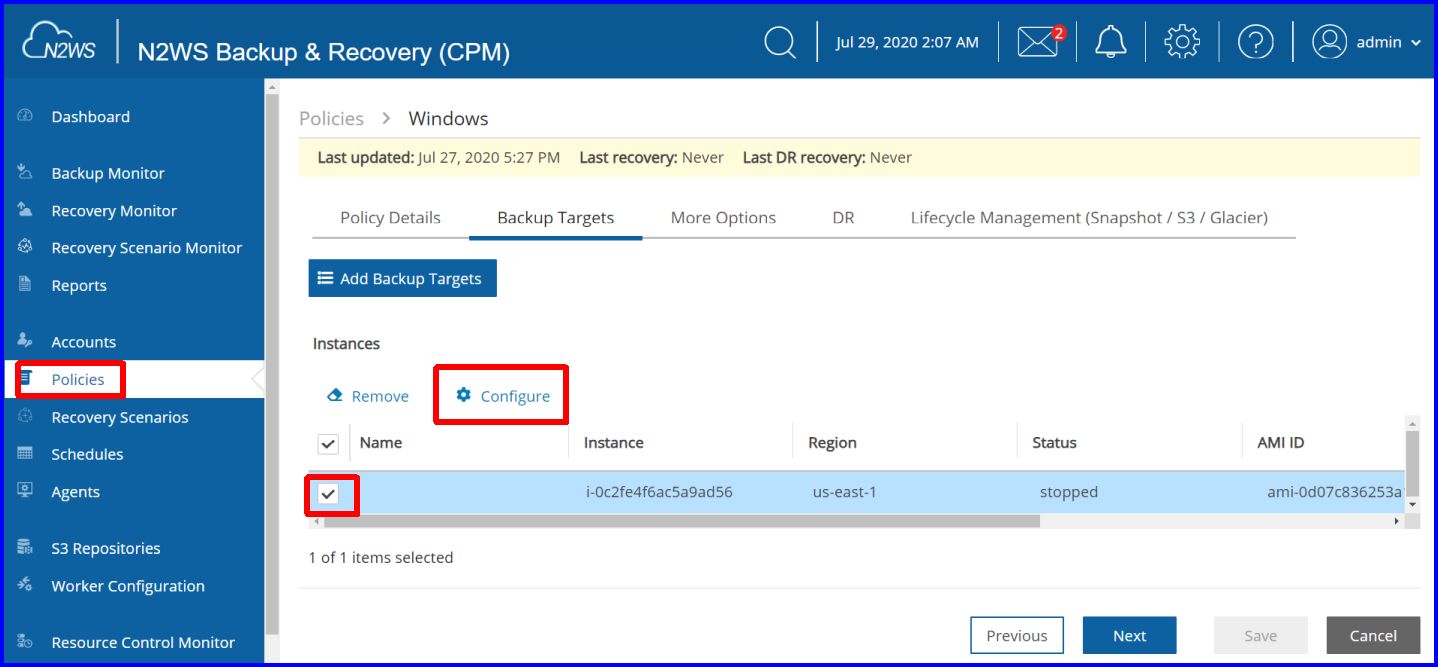Open Recovery Scenarios in the sidebar
The width and height of the screenshot is (1438, 667).
click(120, 417)
